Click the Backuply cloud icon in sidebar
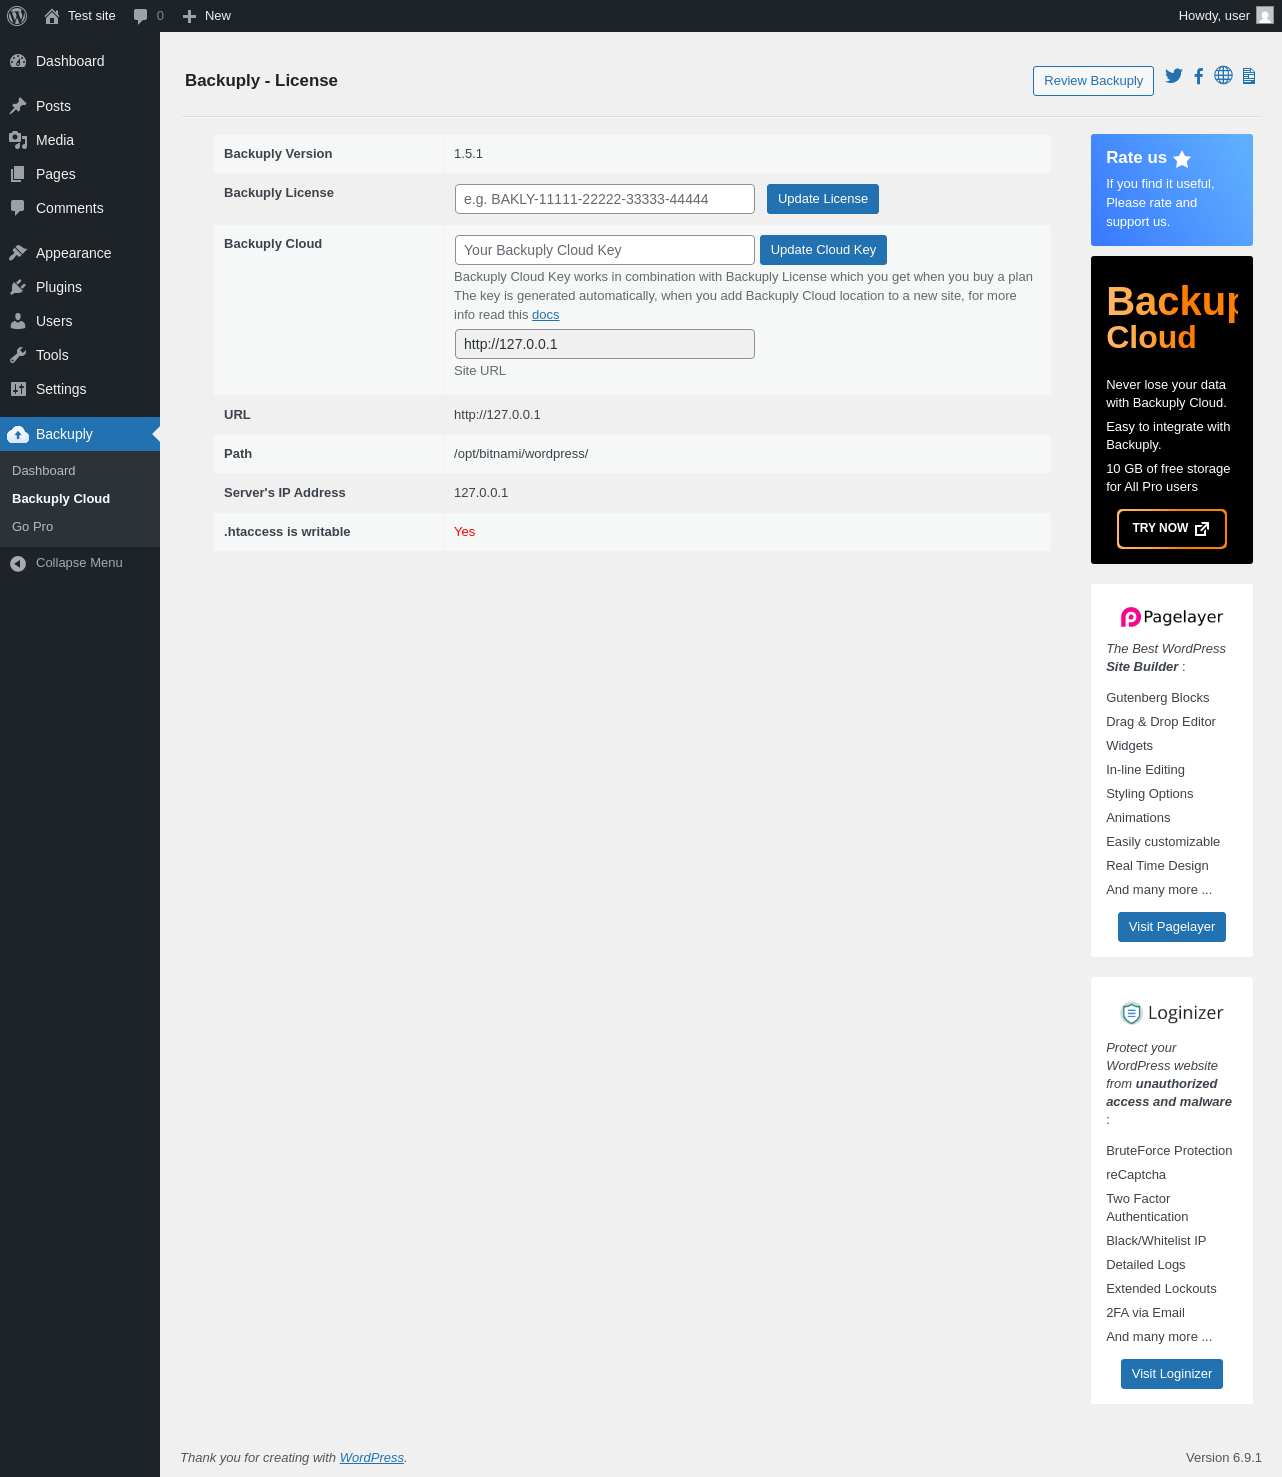 click(18, 434)
